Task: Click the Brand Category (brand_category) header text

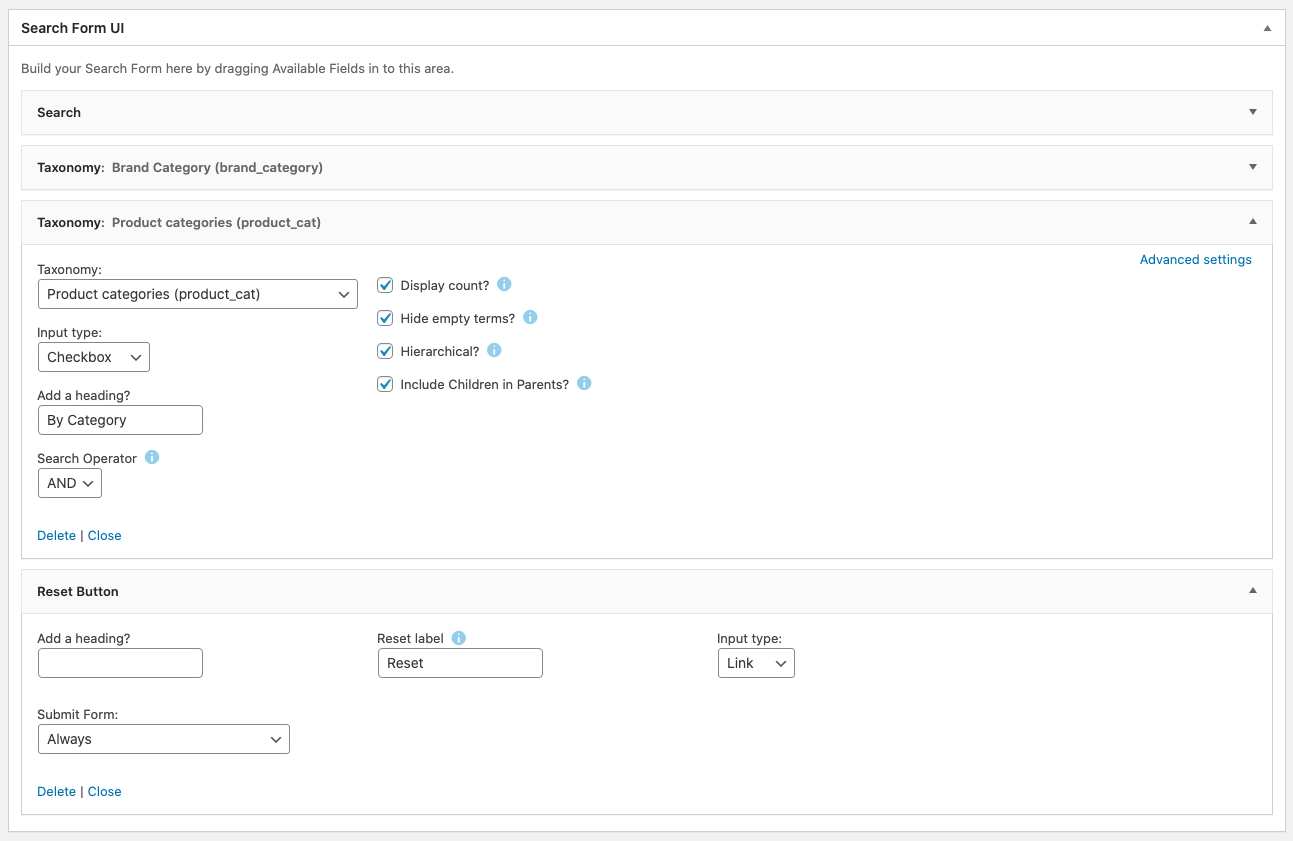Action: pos(217,167)
